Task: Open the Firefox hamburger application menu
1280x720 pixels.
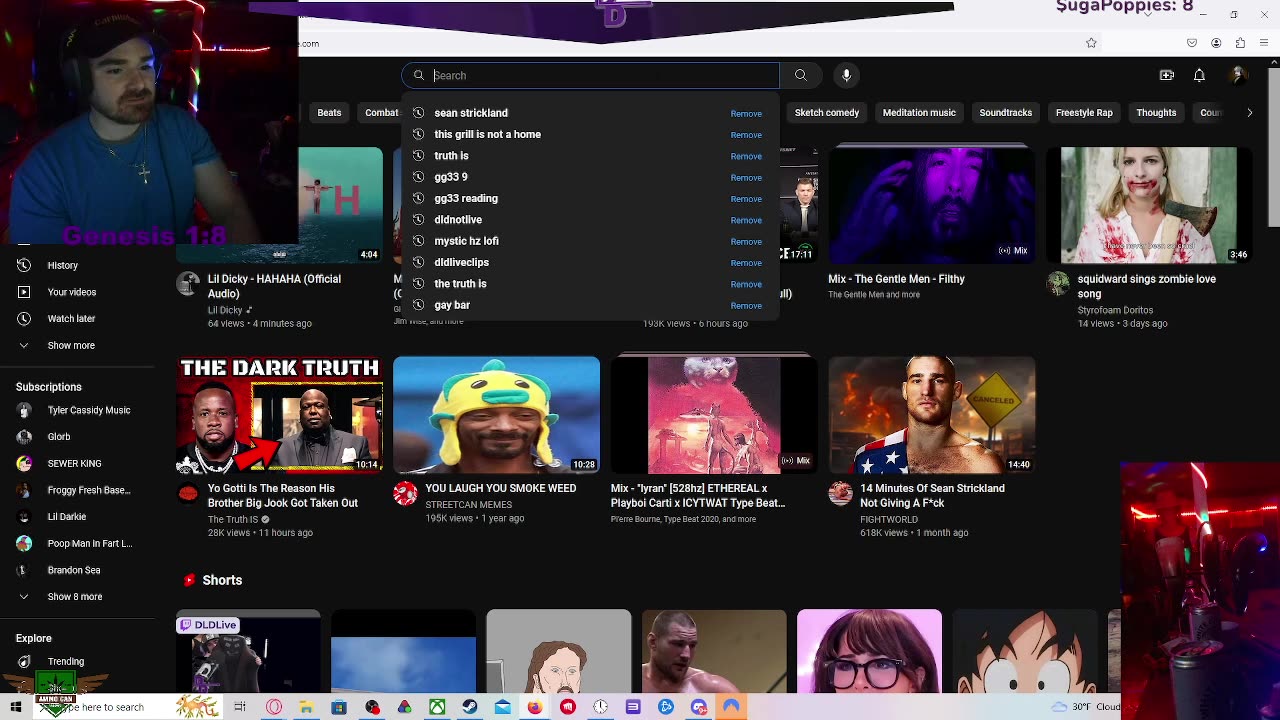Action: click(x=1265, y=43)
